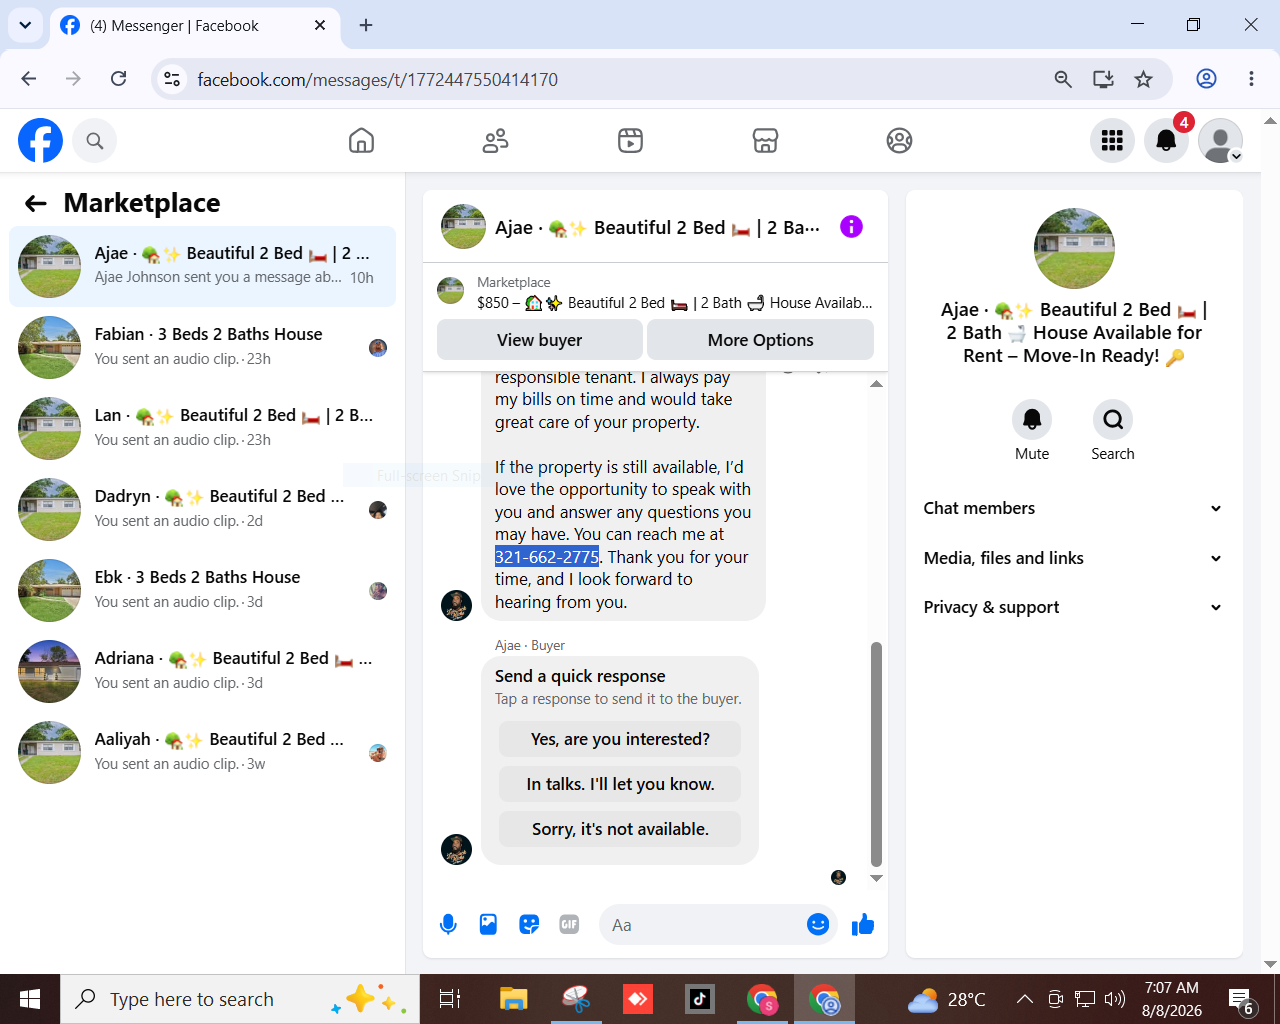Viewport: 1280px width, 1024px height.
Task: Open the Windows Start menu
Action: tap(30, 999)
